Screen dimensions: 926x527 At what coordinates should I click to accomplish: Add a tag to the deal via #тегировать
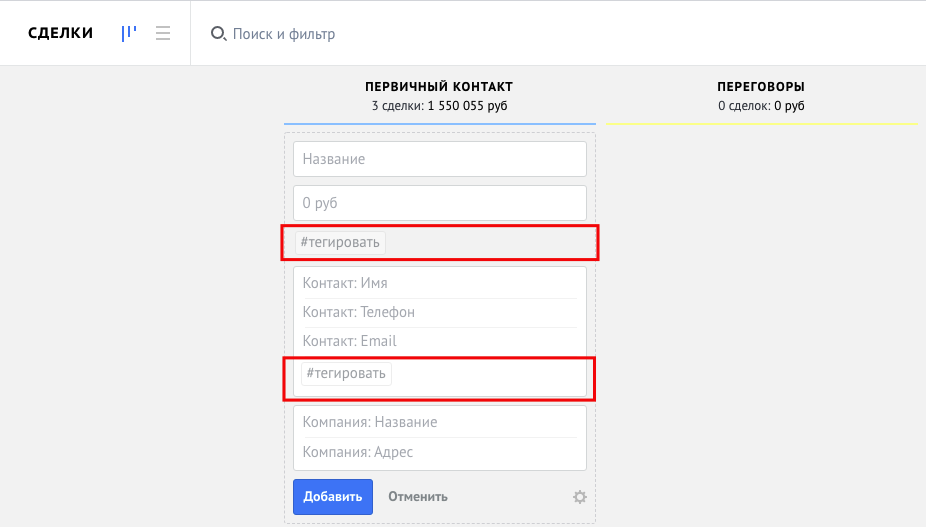341,242
